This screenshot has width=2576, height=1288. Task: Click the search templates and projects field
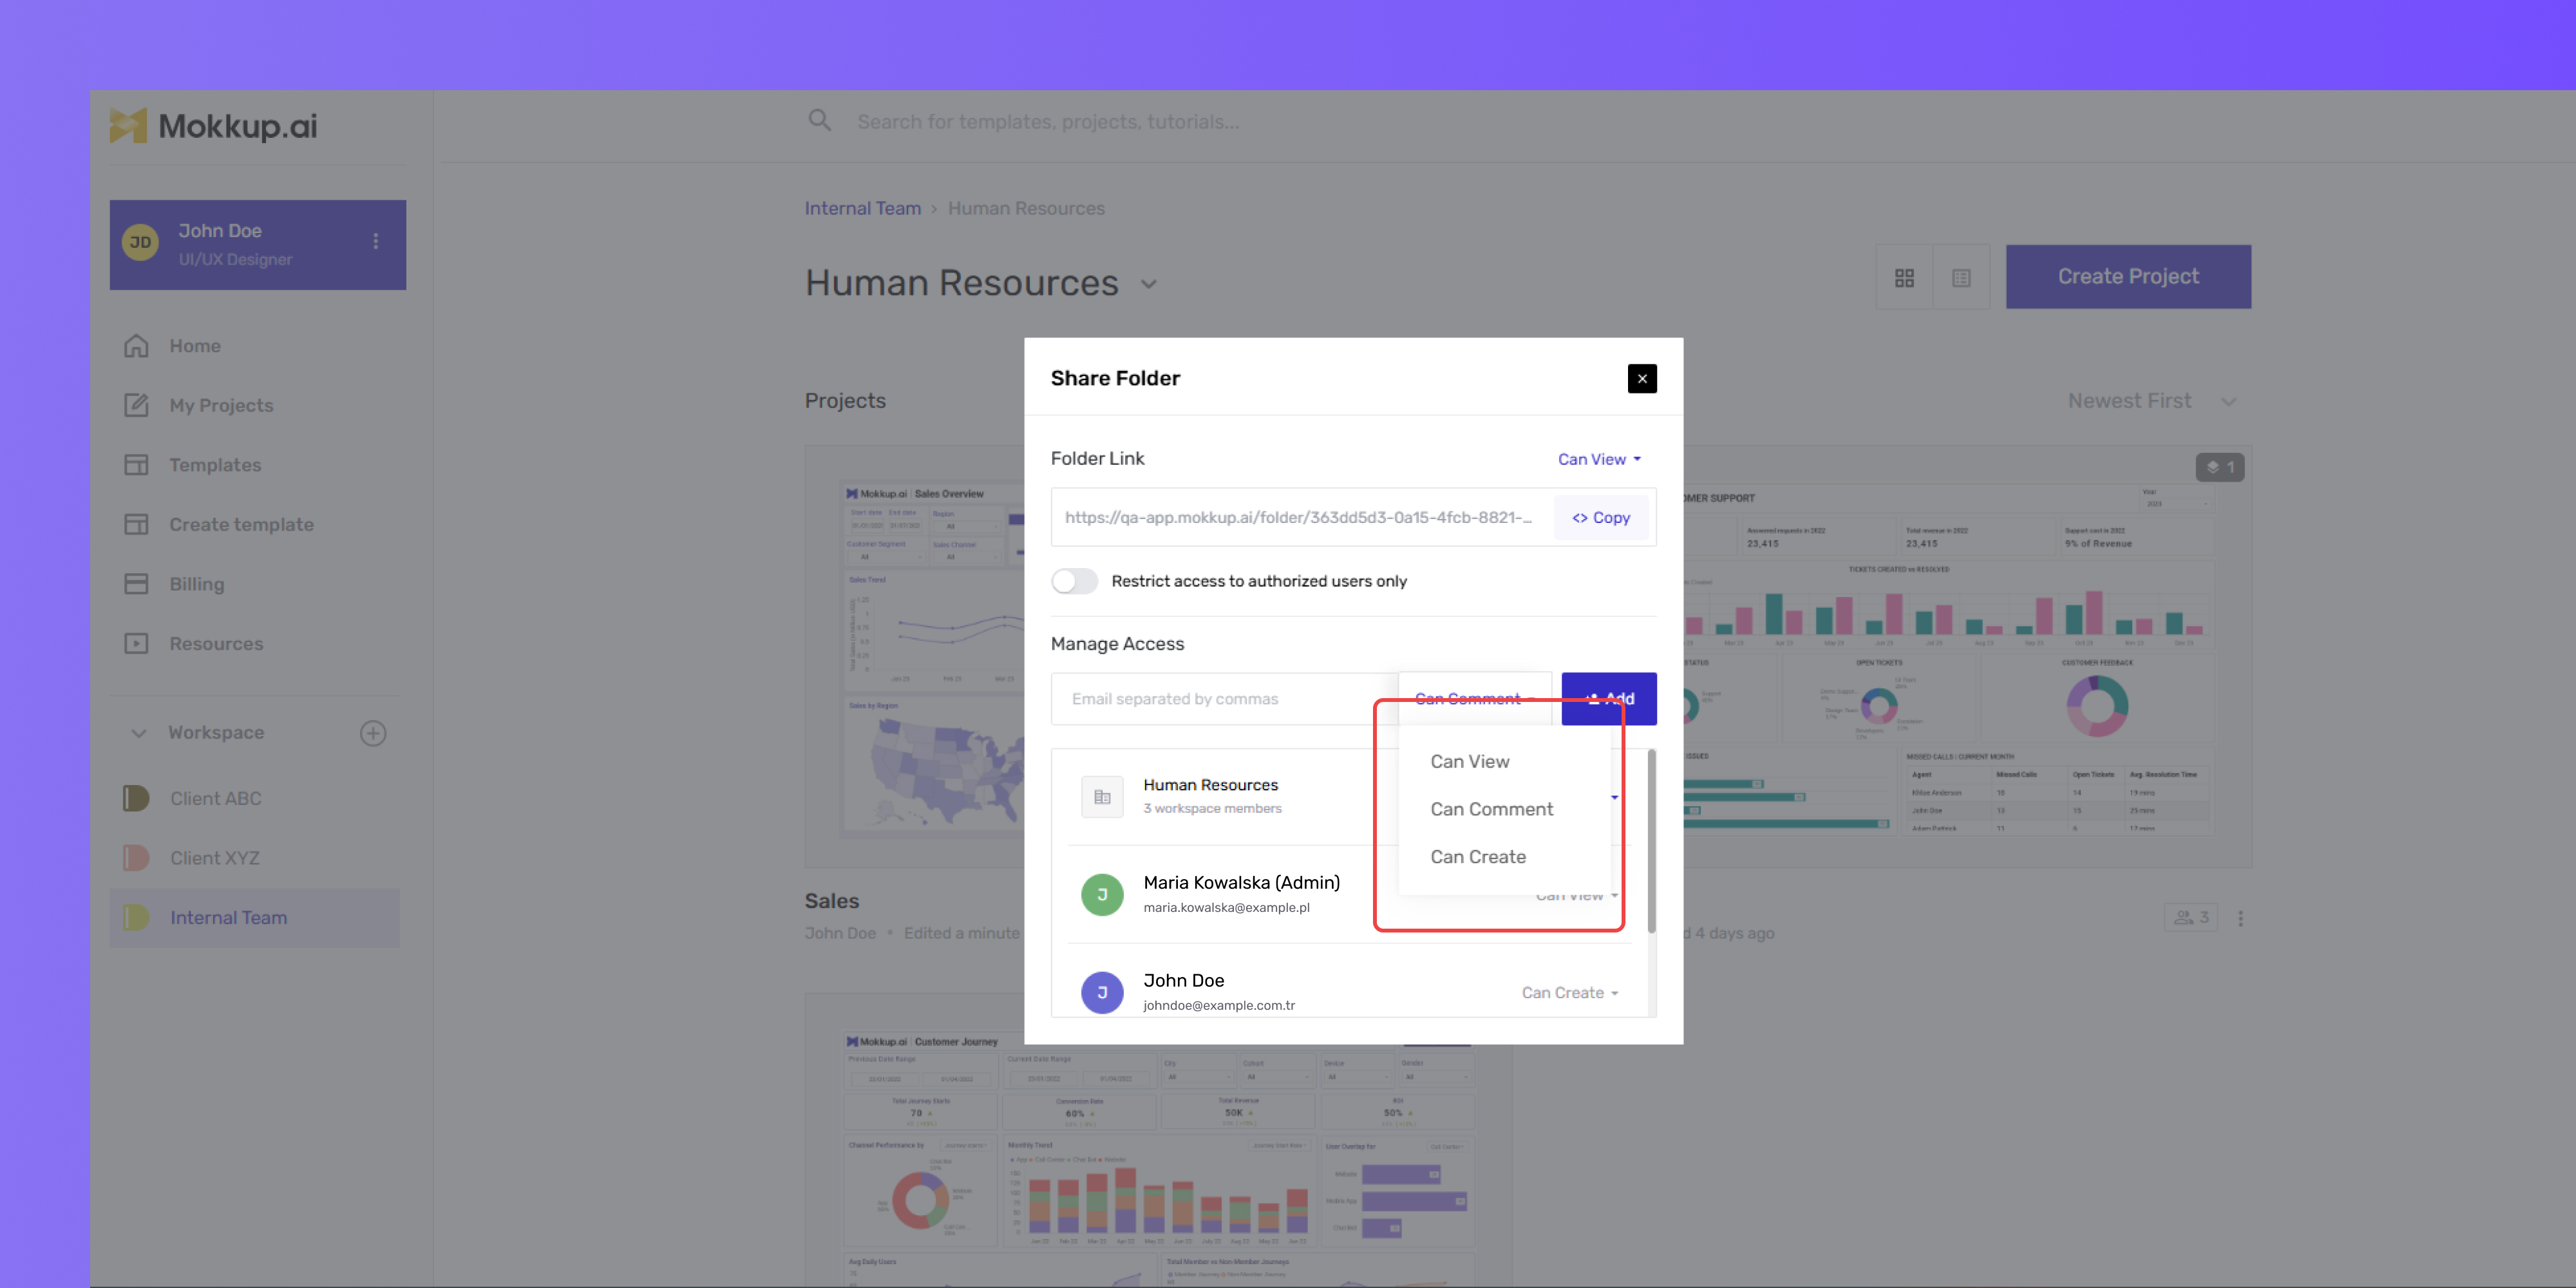click(1048, 122)
